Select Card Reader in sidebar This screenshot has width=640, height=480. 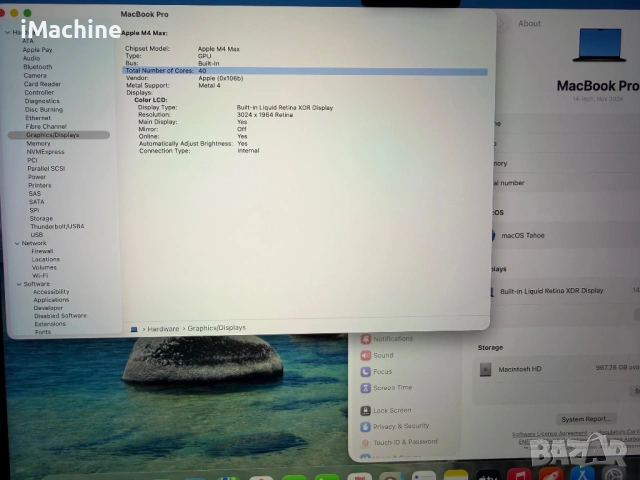click(x=42, y=84)
